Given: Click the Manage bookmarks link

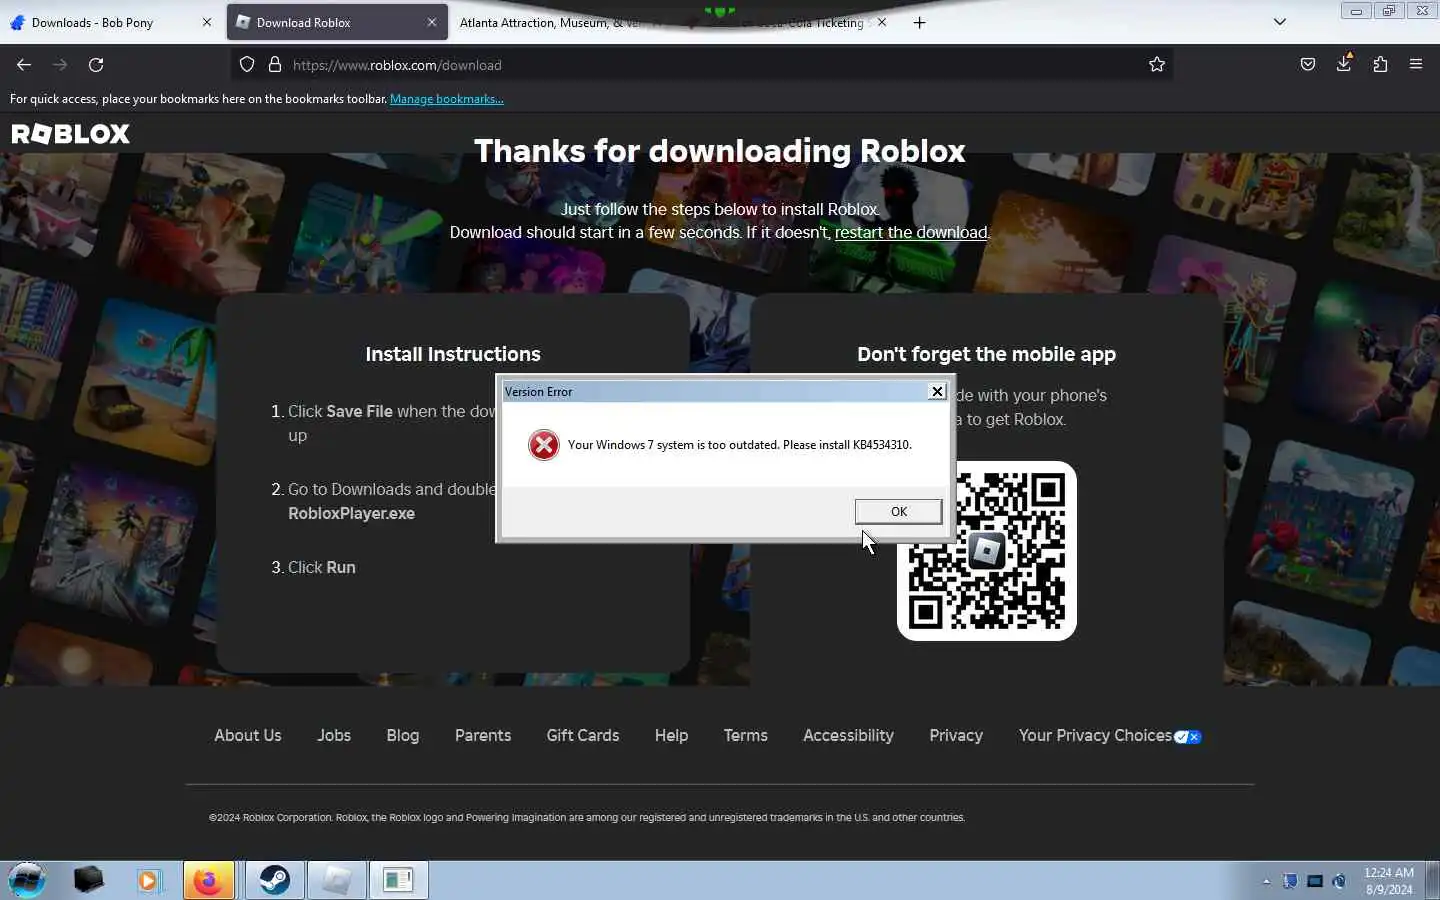Looking at the screenshot, I should (x=446, y=99).
